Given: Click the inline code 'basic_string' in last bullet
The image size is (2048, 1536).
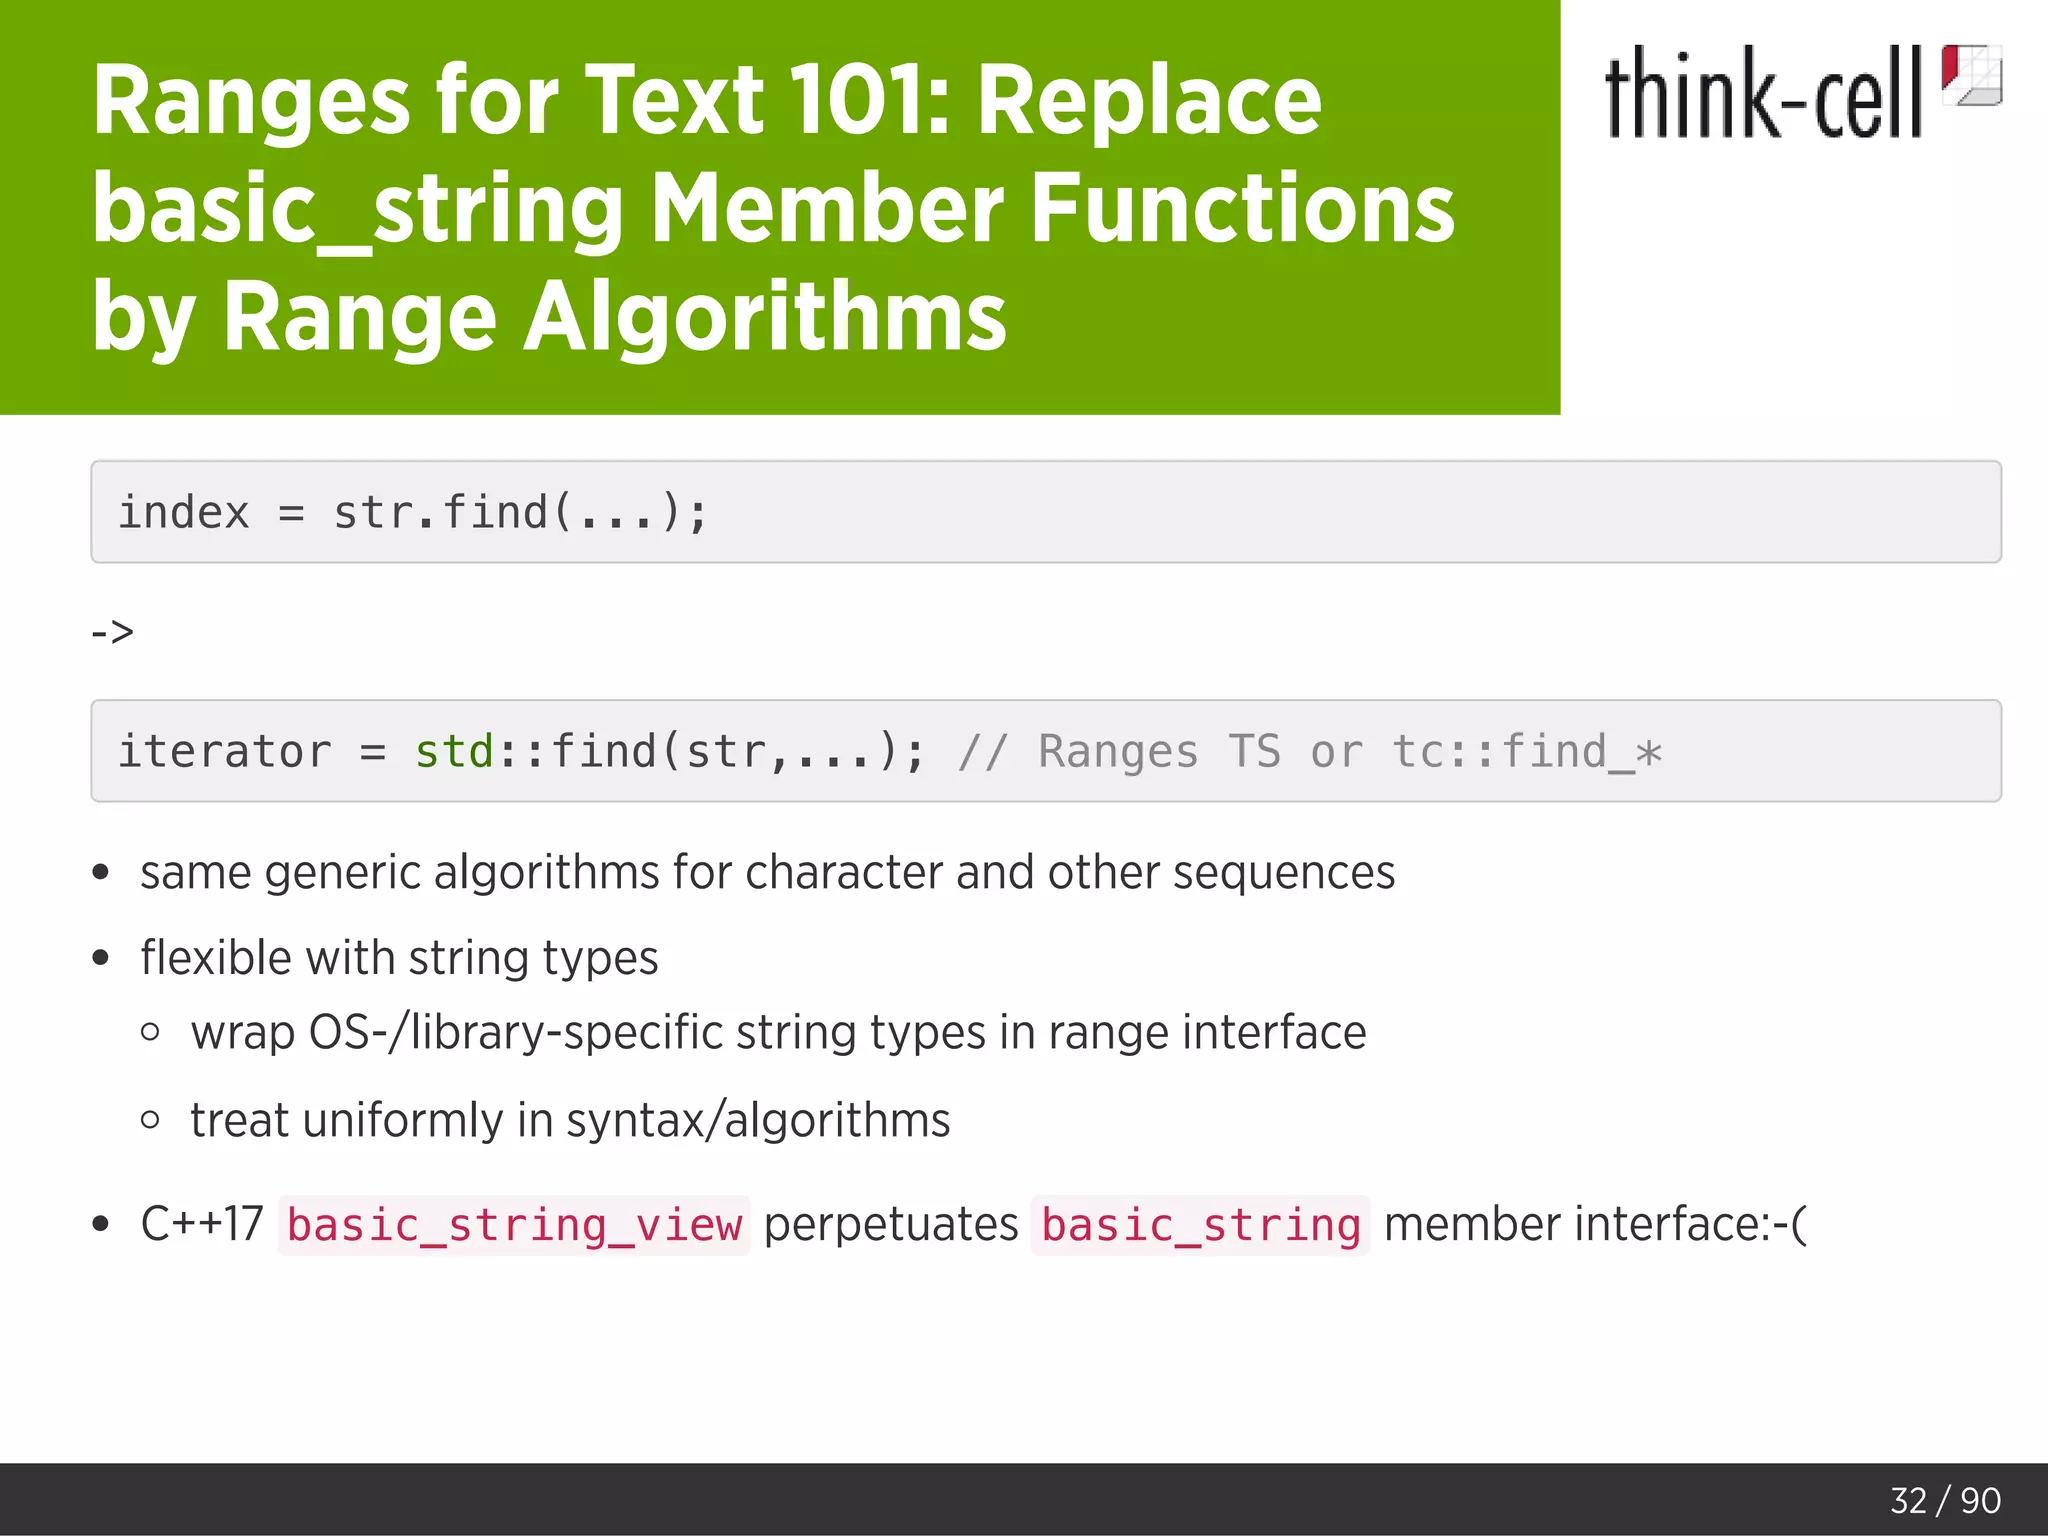Looking at the screenshot, I should [1200, 1225].
